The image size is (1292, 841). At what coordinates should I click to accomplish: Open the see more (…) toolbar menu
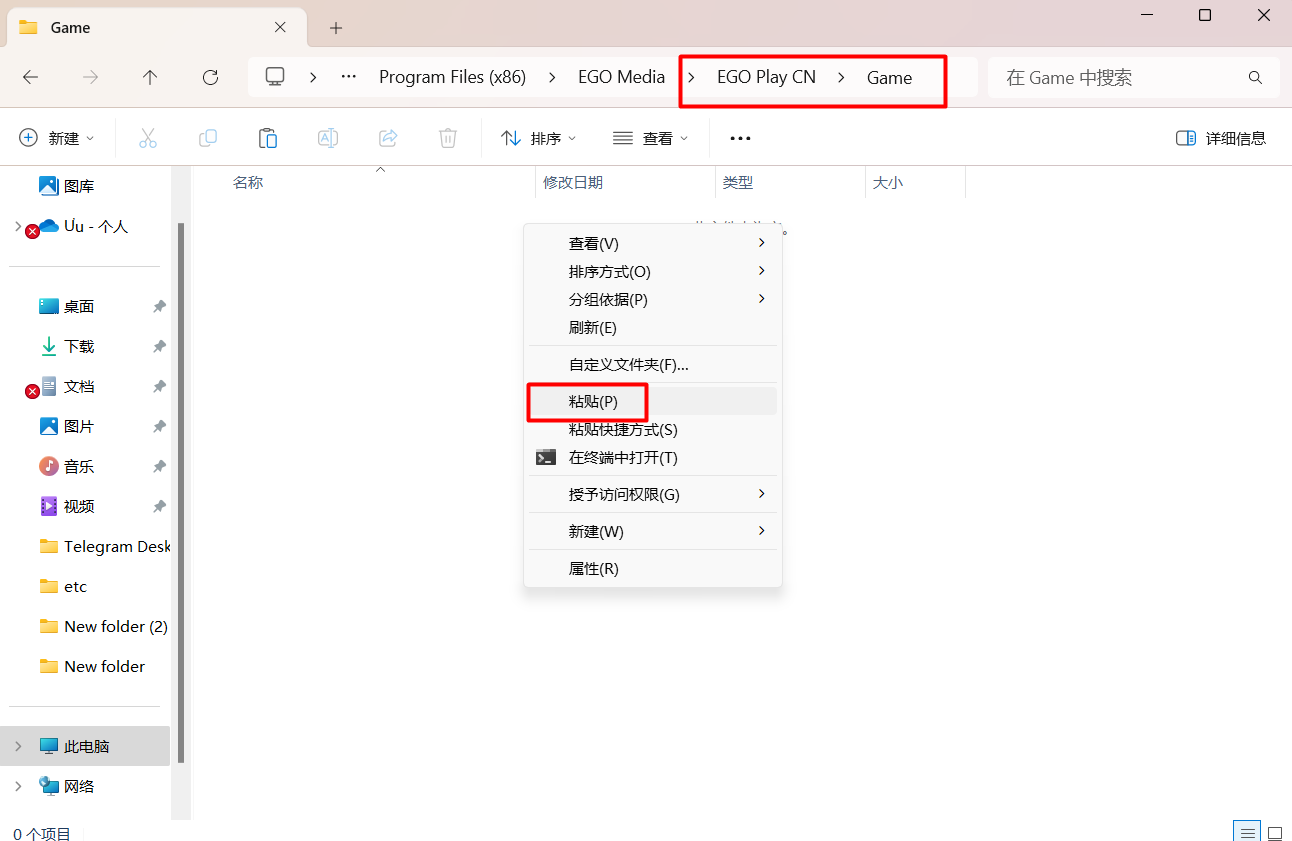pyautogui.click(x=740, y=138)
